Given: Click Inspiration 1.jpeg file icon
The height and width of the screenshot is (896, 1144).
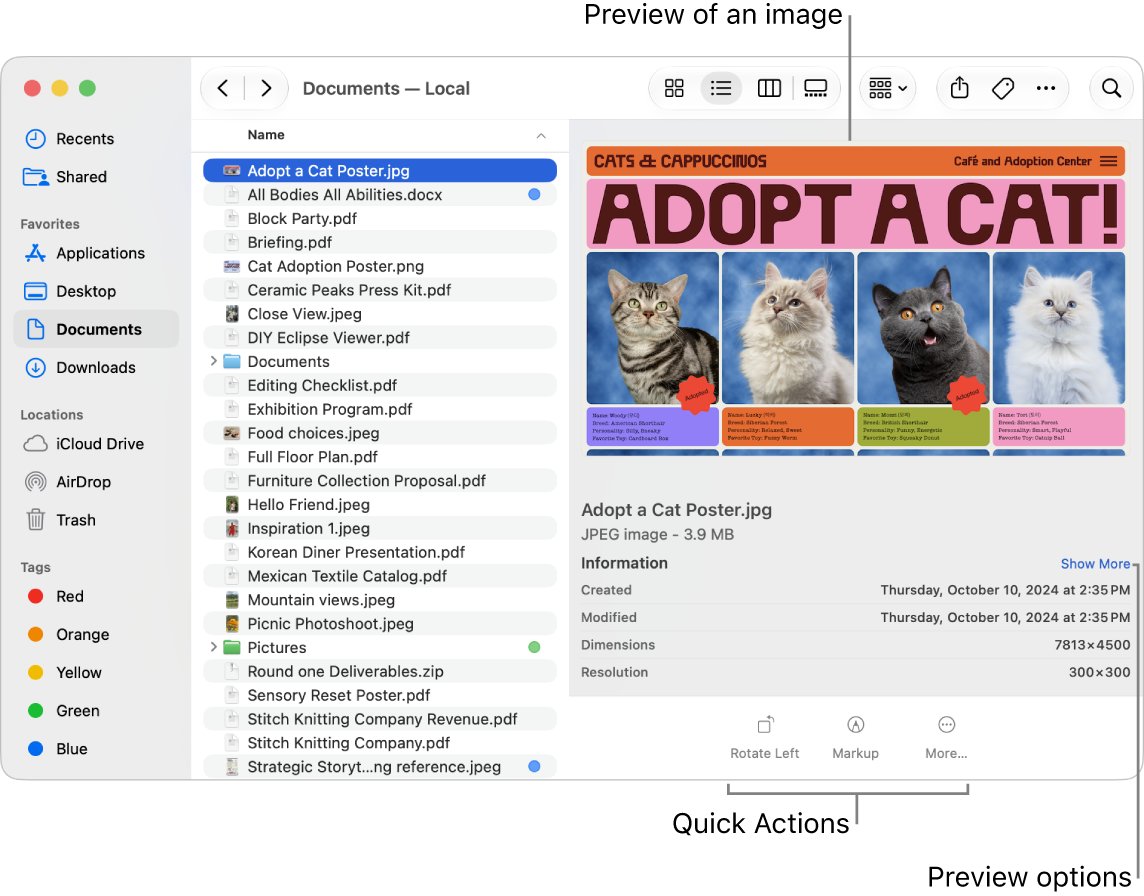Looking at the screenshot, I should click(x=231, y=528).
